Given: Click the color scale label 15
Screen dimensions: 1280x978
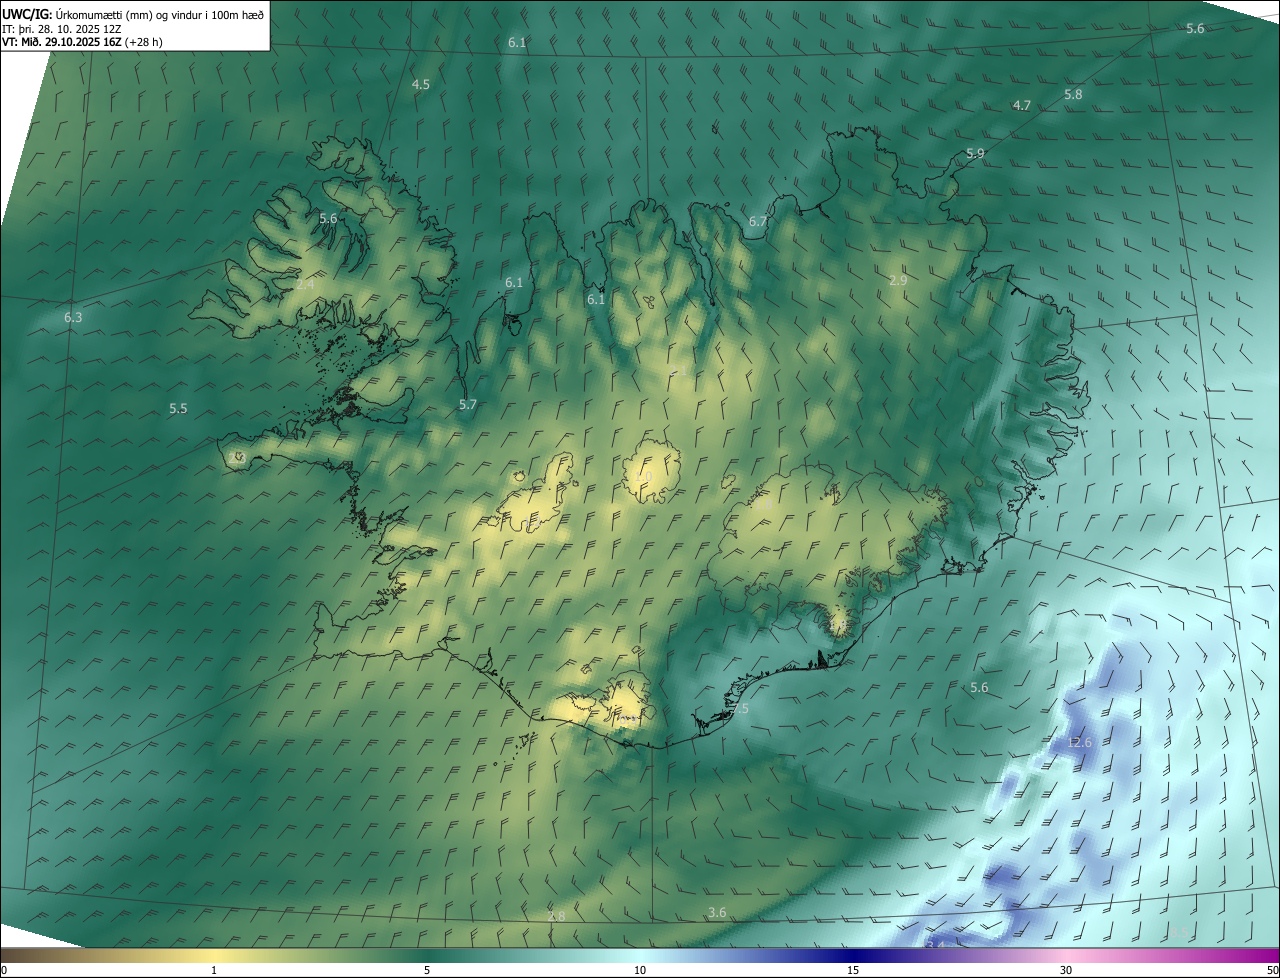Looking at the screenshot, I should click(x=853, y=970).
